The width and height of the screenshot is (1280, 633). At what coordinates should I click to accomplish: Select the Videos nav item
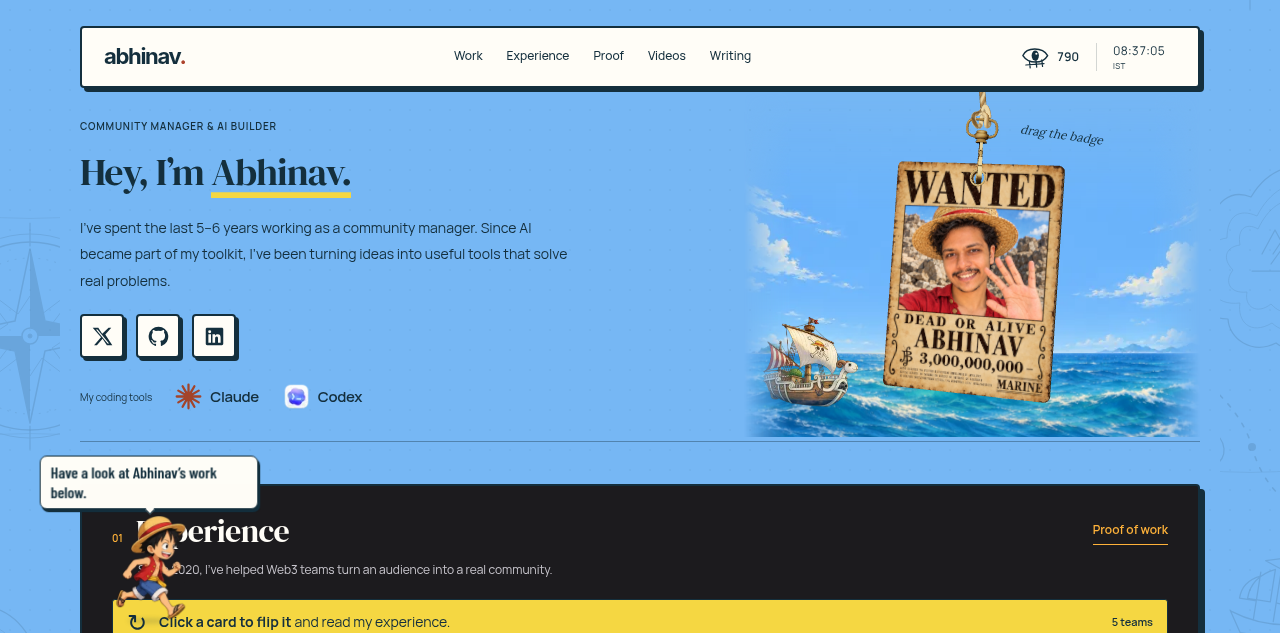pos(667,56)
